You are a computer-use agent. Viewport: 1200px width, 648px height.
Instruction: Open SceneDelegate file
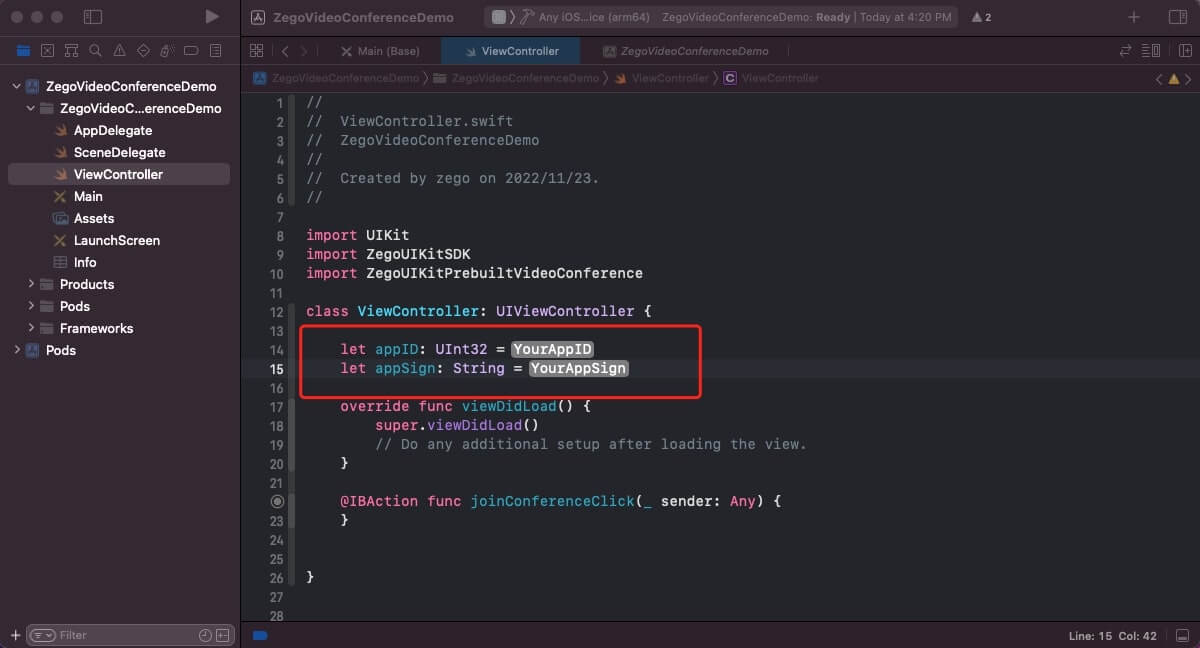click(119, 153)
